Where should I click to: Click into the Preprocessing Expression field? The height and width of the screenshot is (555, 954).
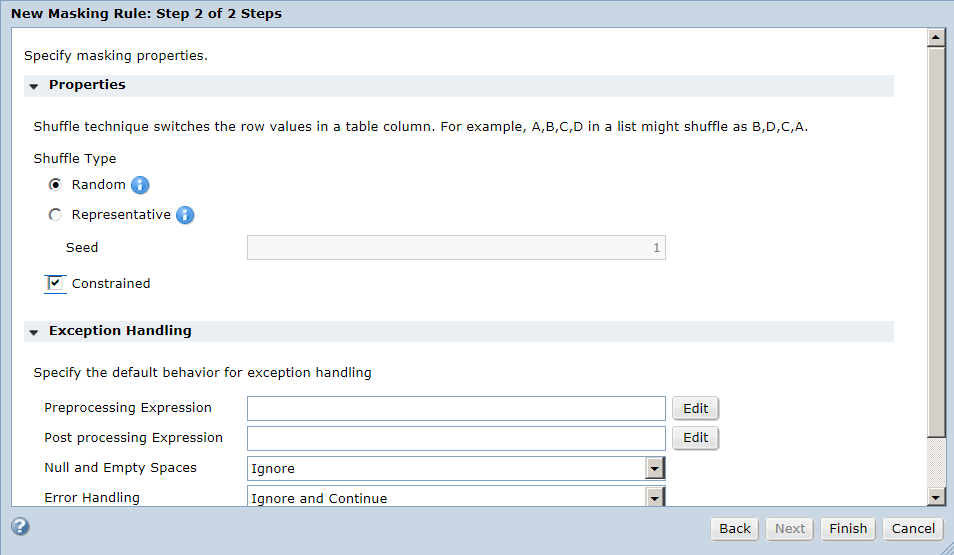pyautogui.click(x=456, y=408)
